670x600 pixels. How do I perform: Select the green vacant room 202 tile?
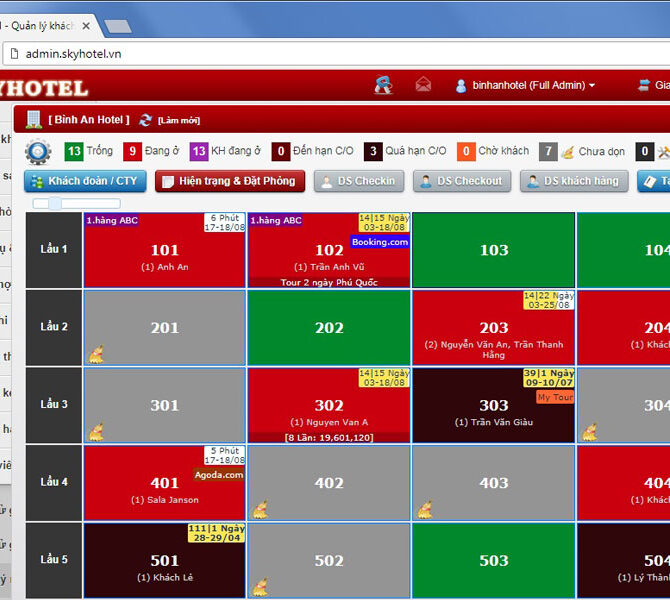pyautogui.click(x=329, y=328)
